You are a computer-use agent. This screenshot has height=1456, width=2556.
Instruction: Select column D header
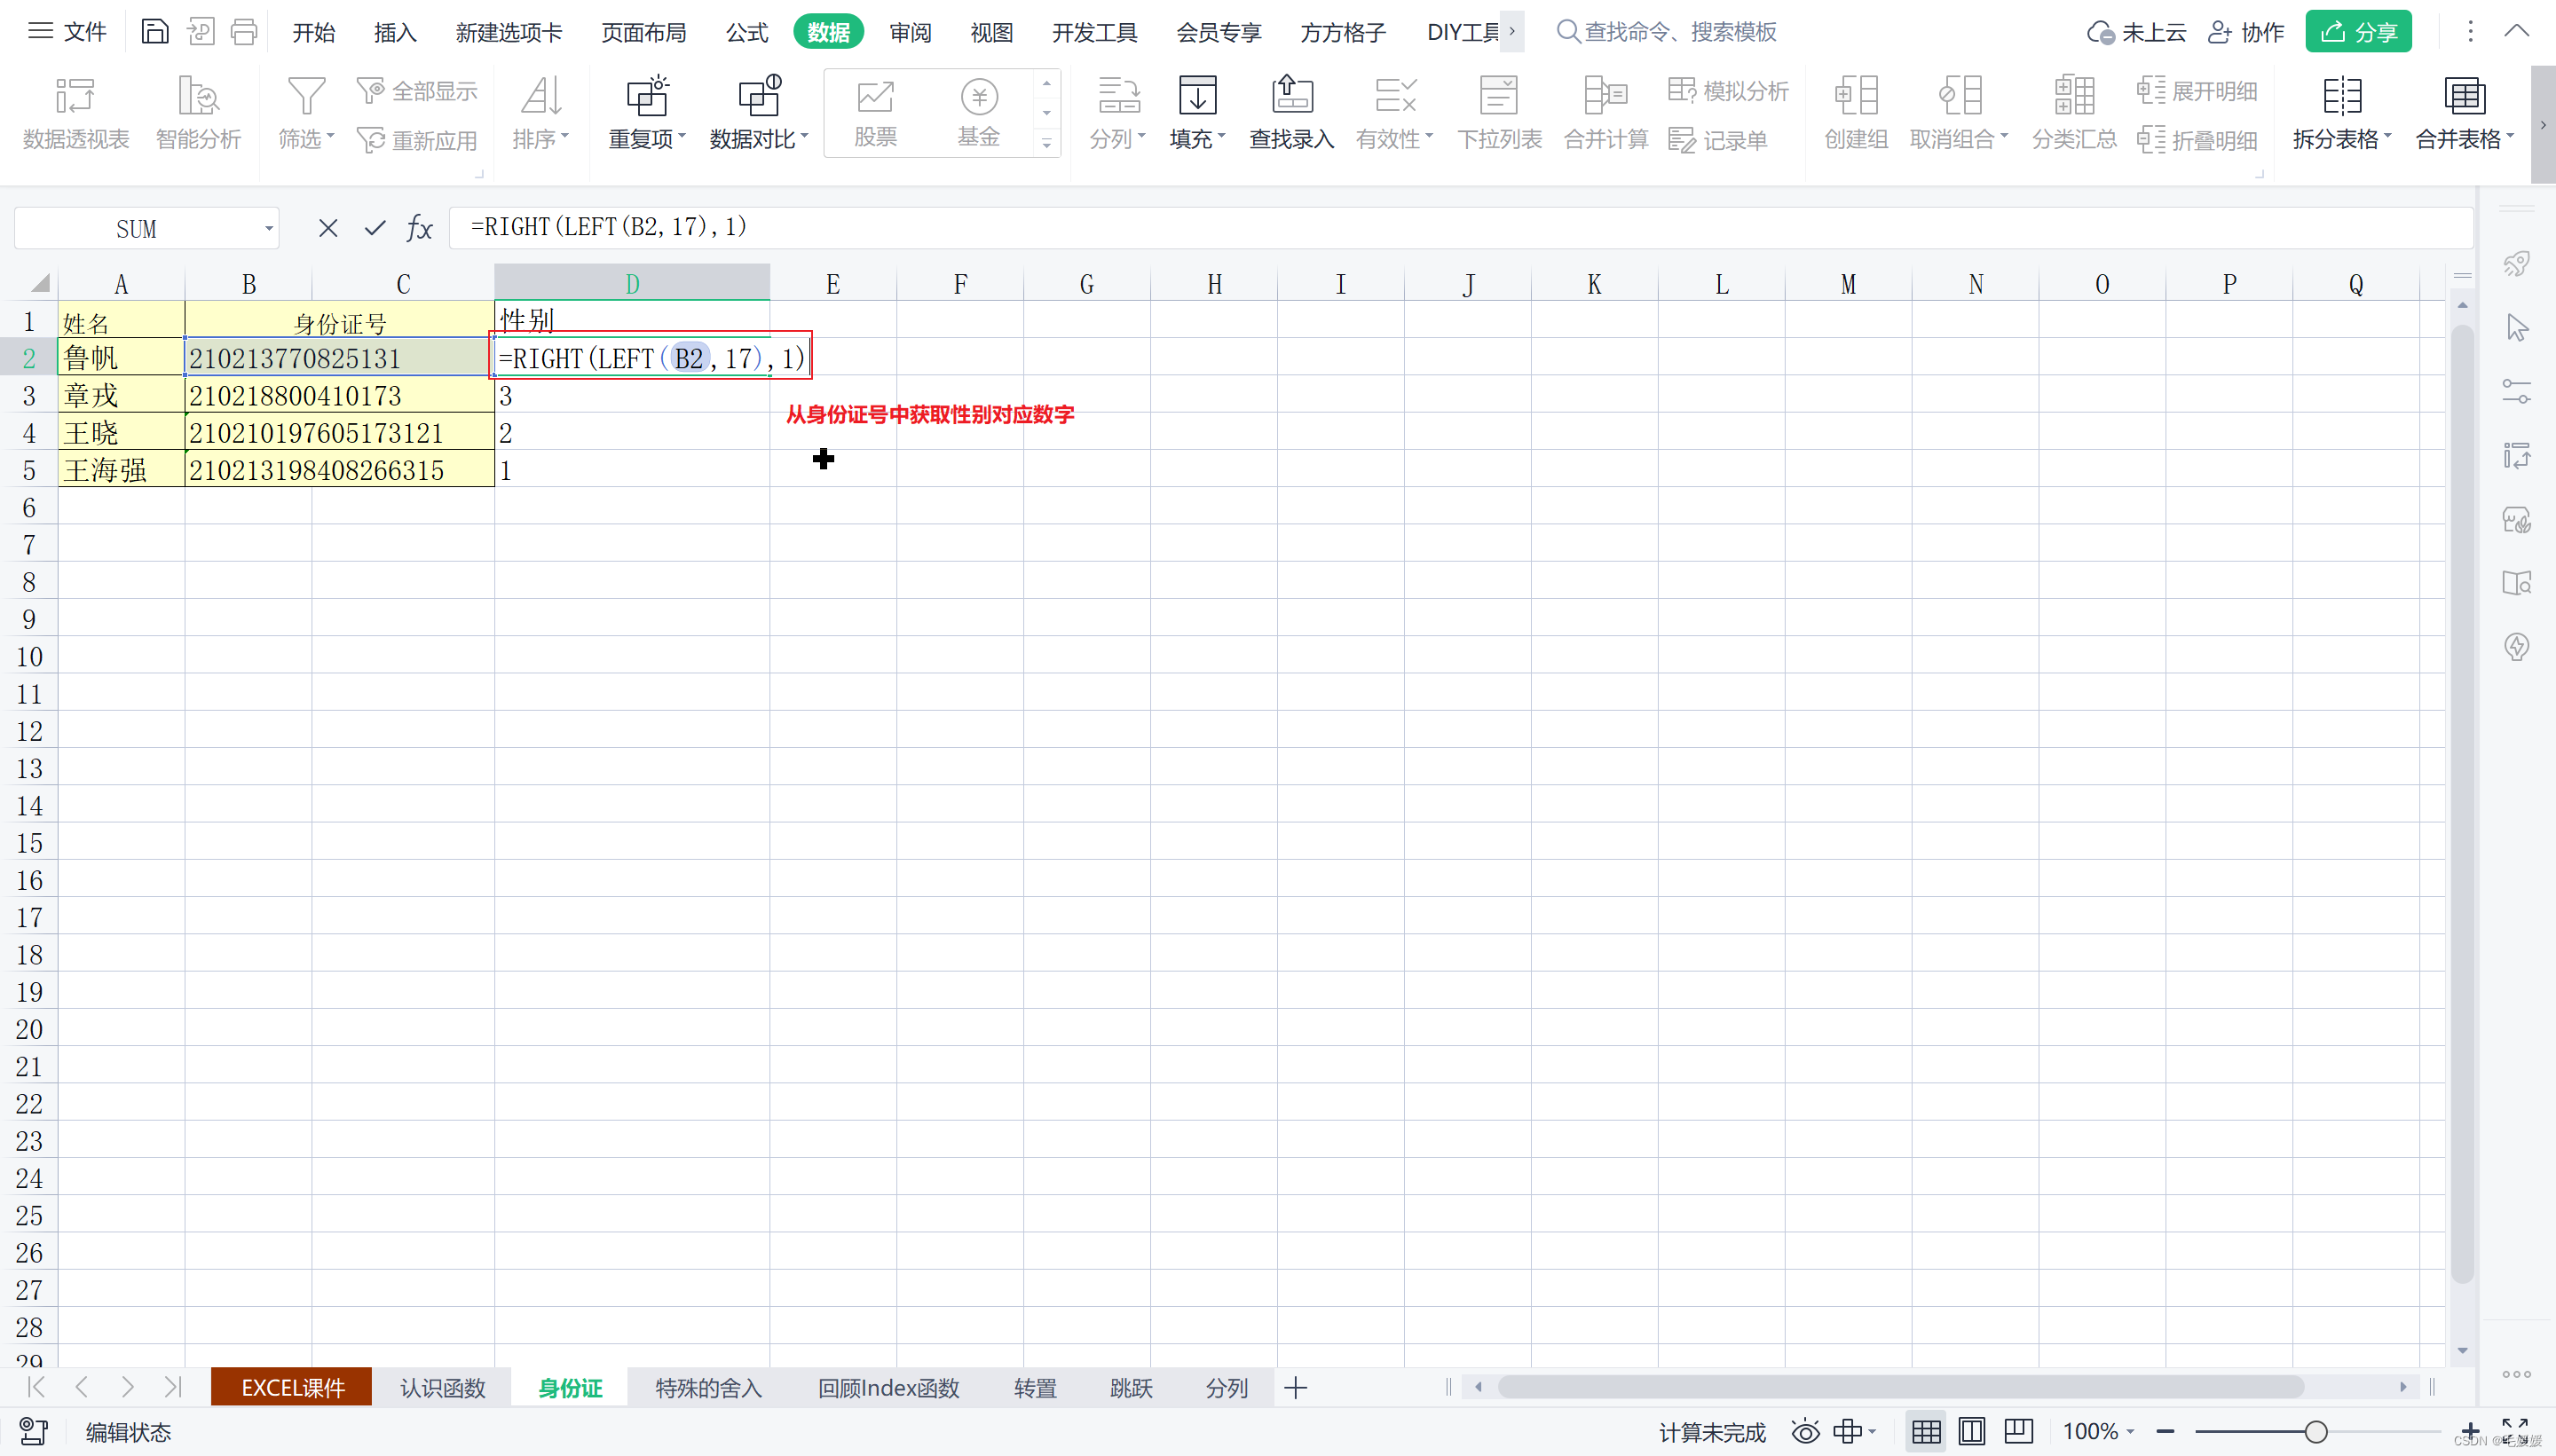(632, 284)
